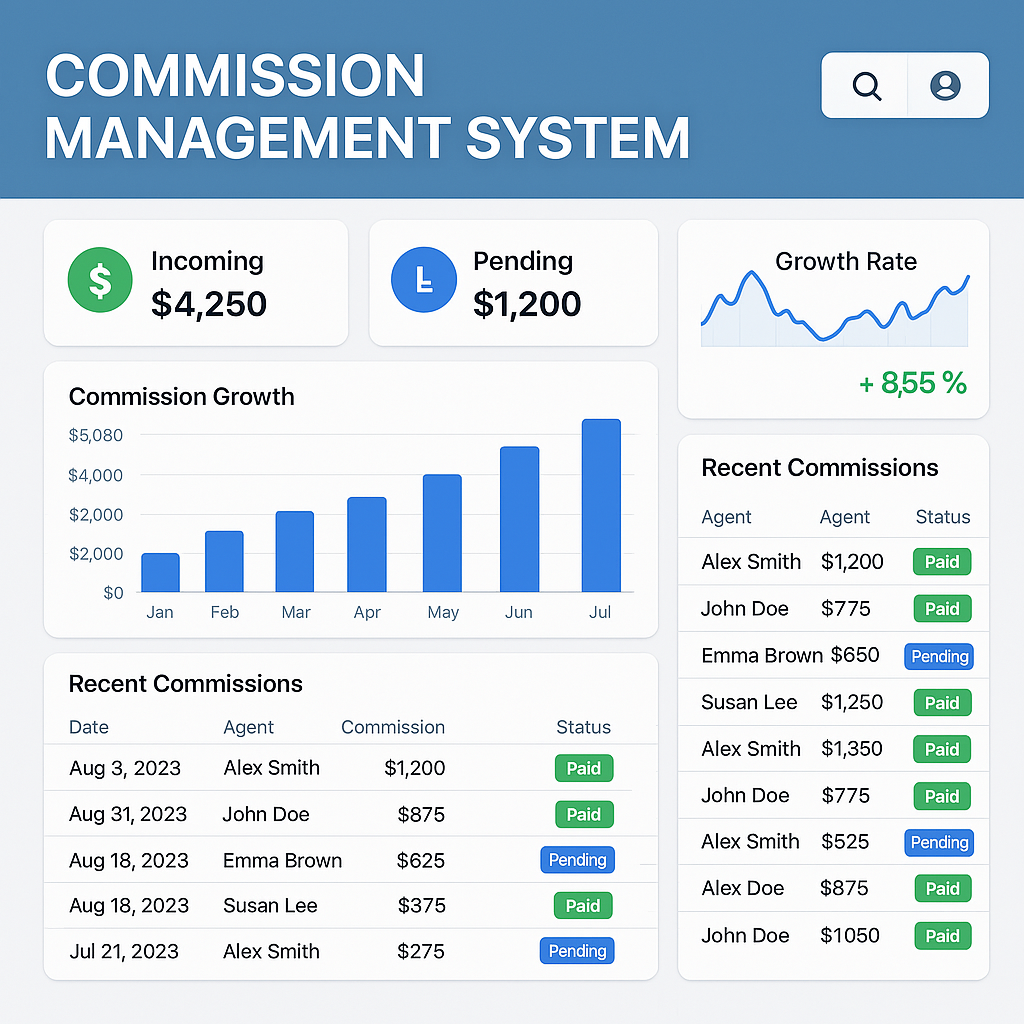
Task: Click the Pending badge for Alex Smith $525
Action: coord(939,842)
